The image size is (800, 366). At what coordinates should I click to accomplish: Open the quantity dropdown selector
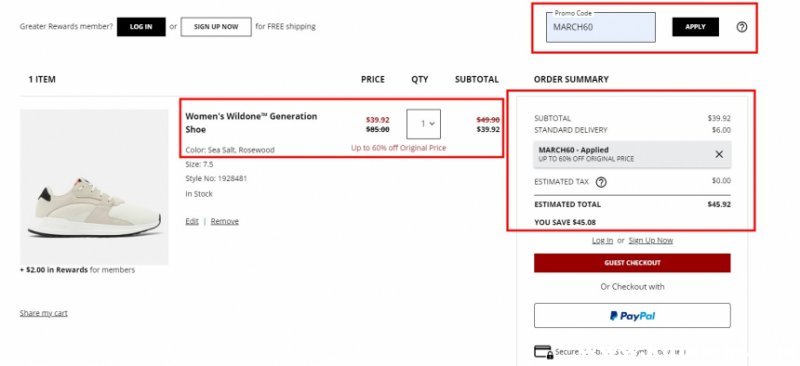click(x=423, y=124)
